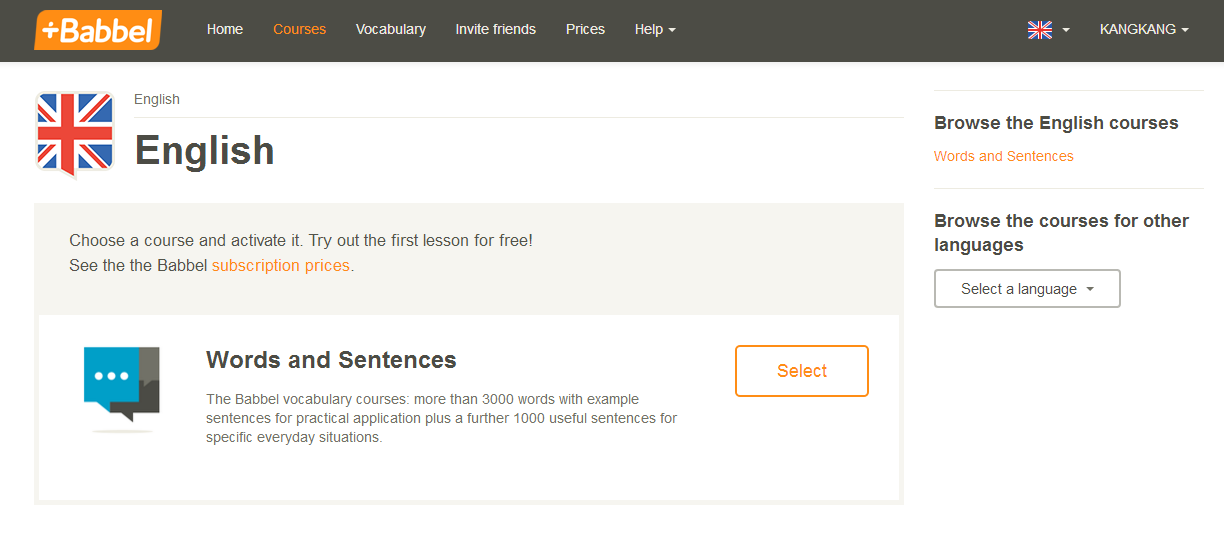Screen dimensions: 1224x547
Task: Open the Help dropdown menu
Action: coord(655,30)
